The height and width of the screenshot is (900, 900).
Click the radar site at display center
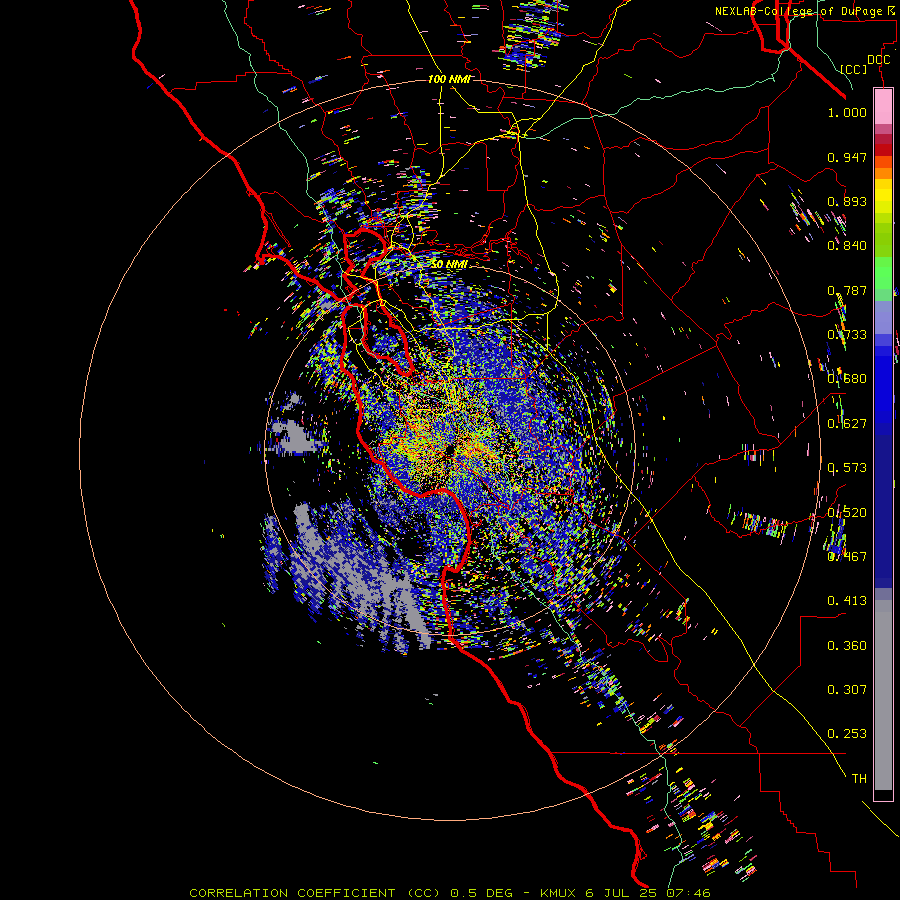pos(449,451)
